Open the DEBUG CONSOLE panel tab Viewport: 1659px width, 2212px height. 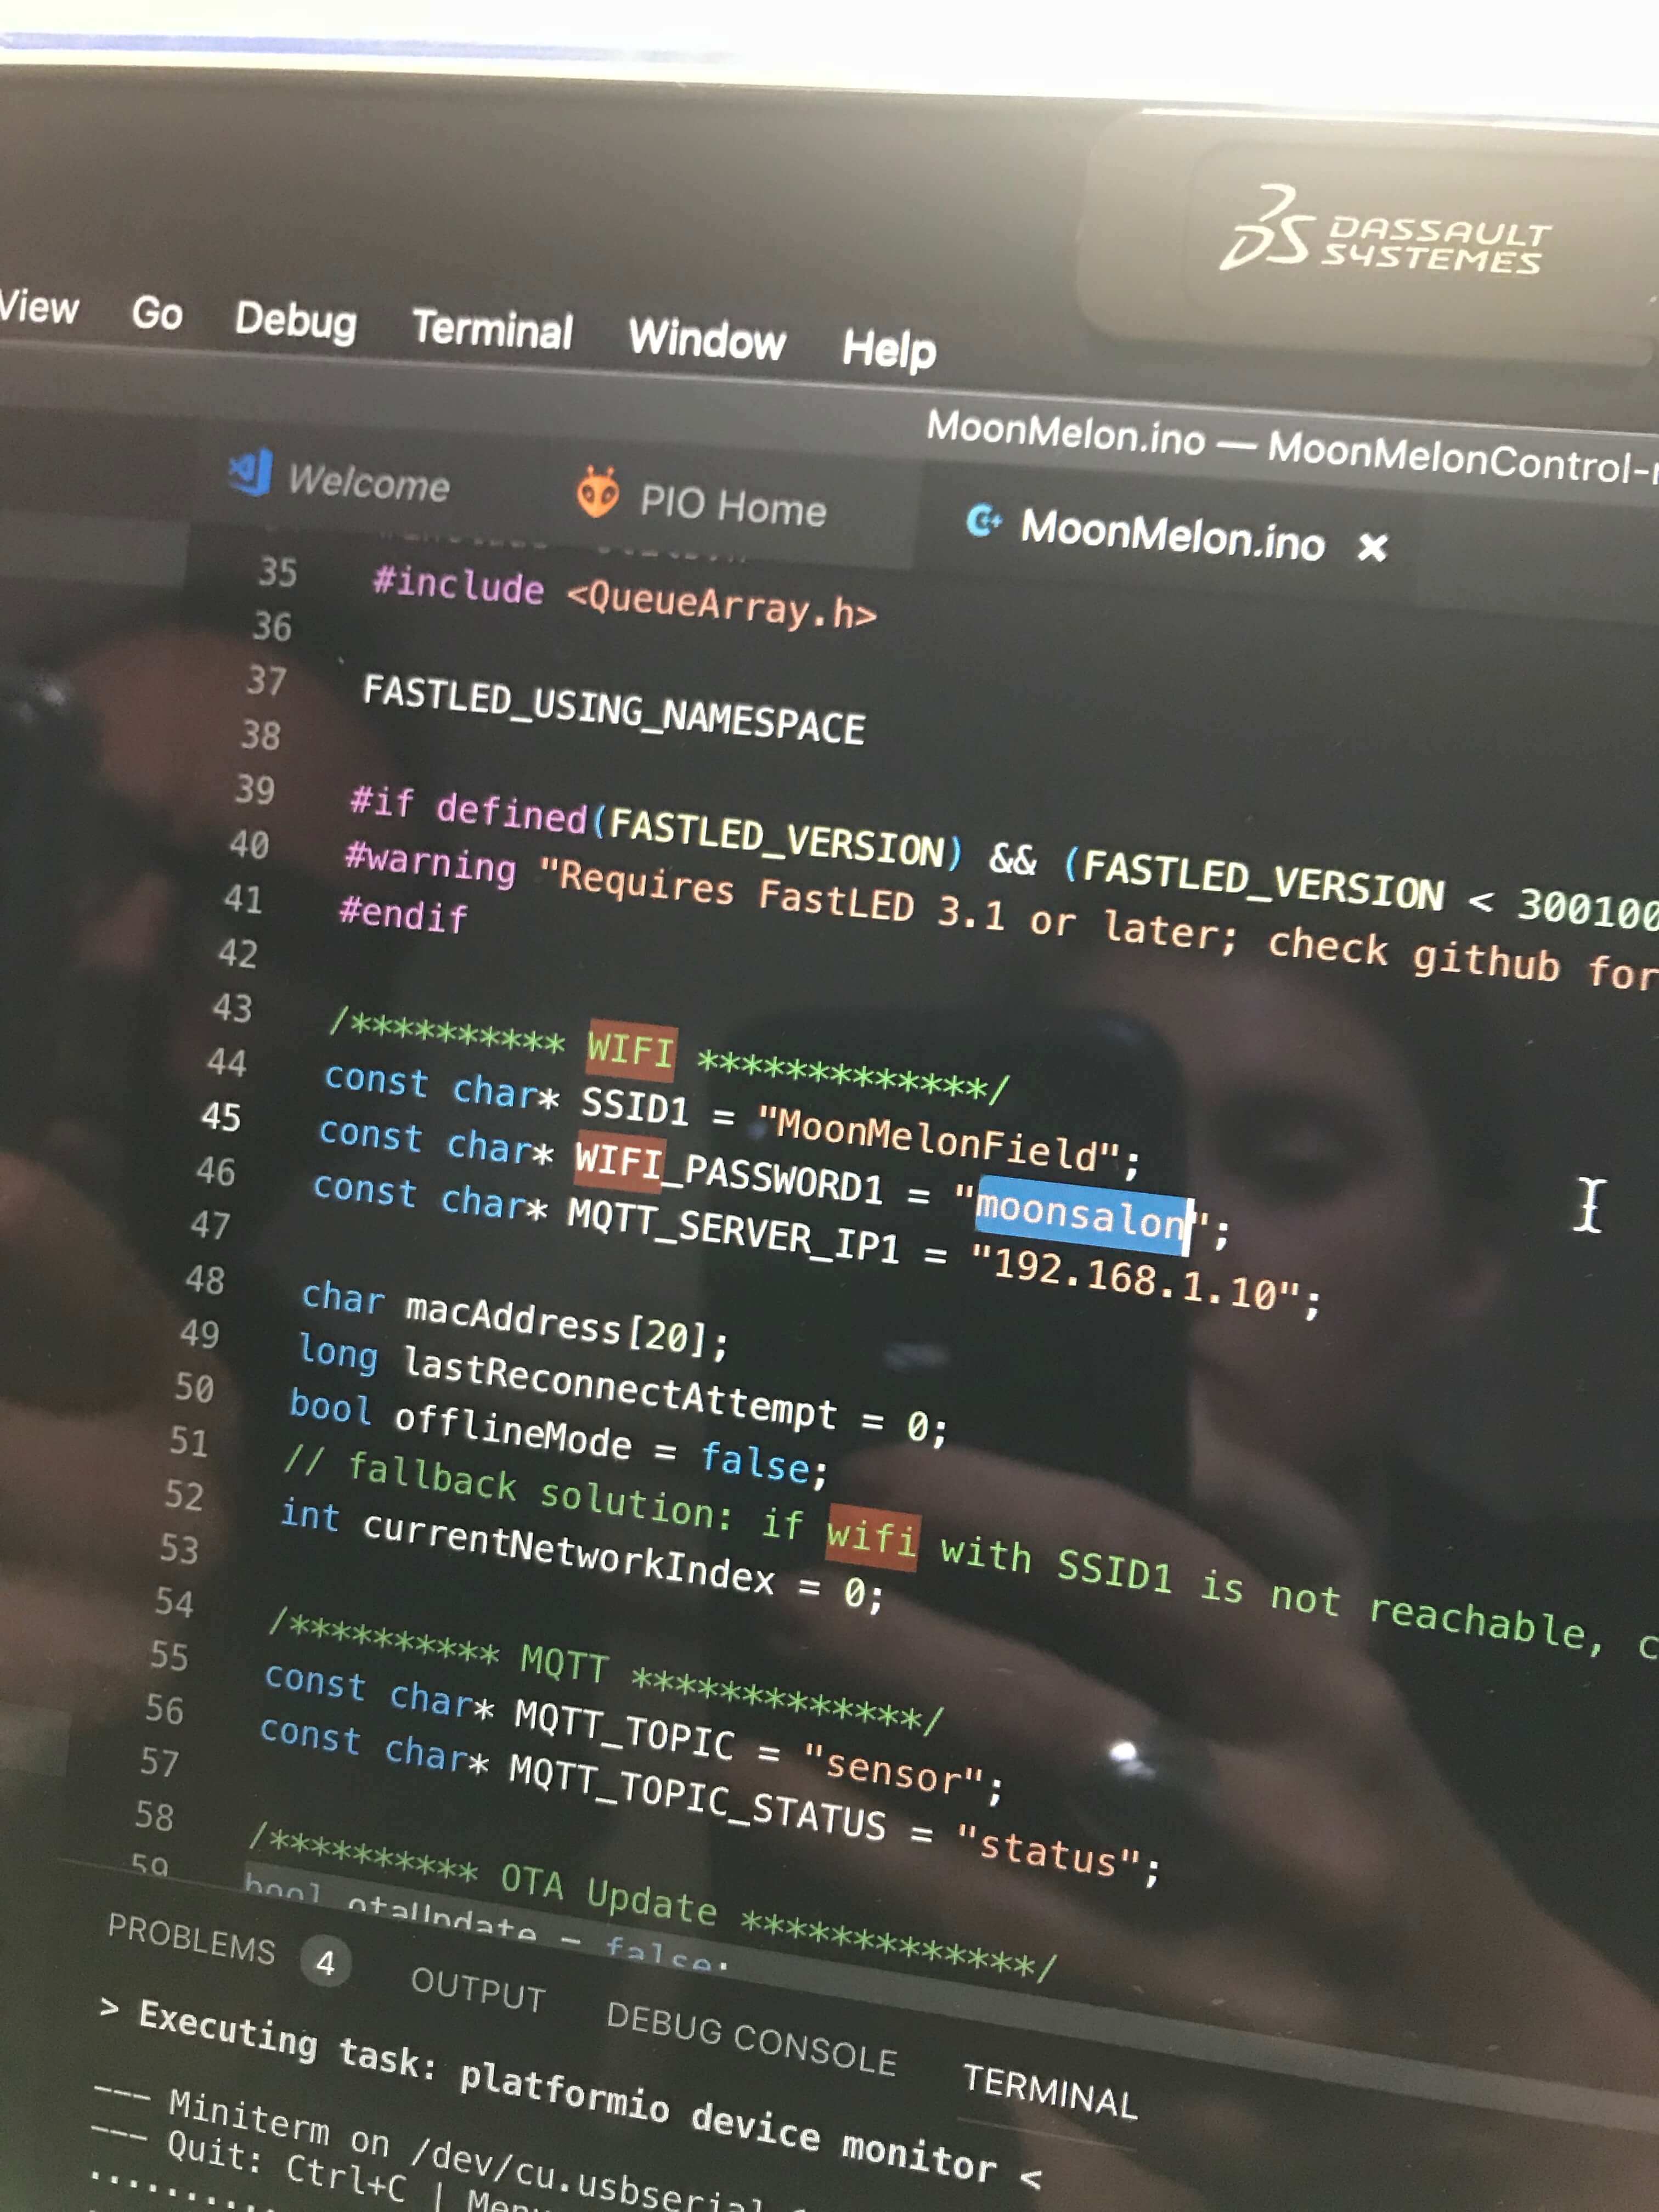(x=751, y=2039)
